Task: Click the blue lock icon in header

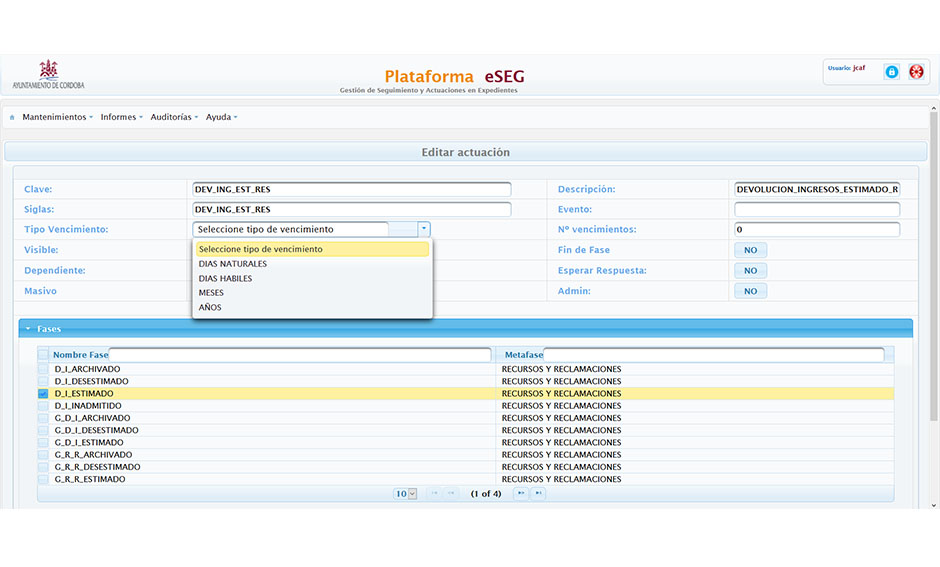Action: [891, 72]
